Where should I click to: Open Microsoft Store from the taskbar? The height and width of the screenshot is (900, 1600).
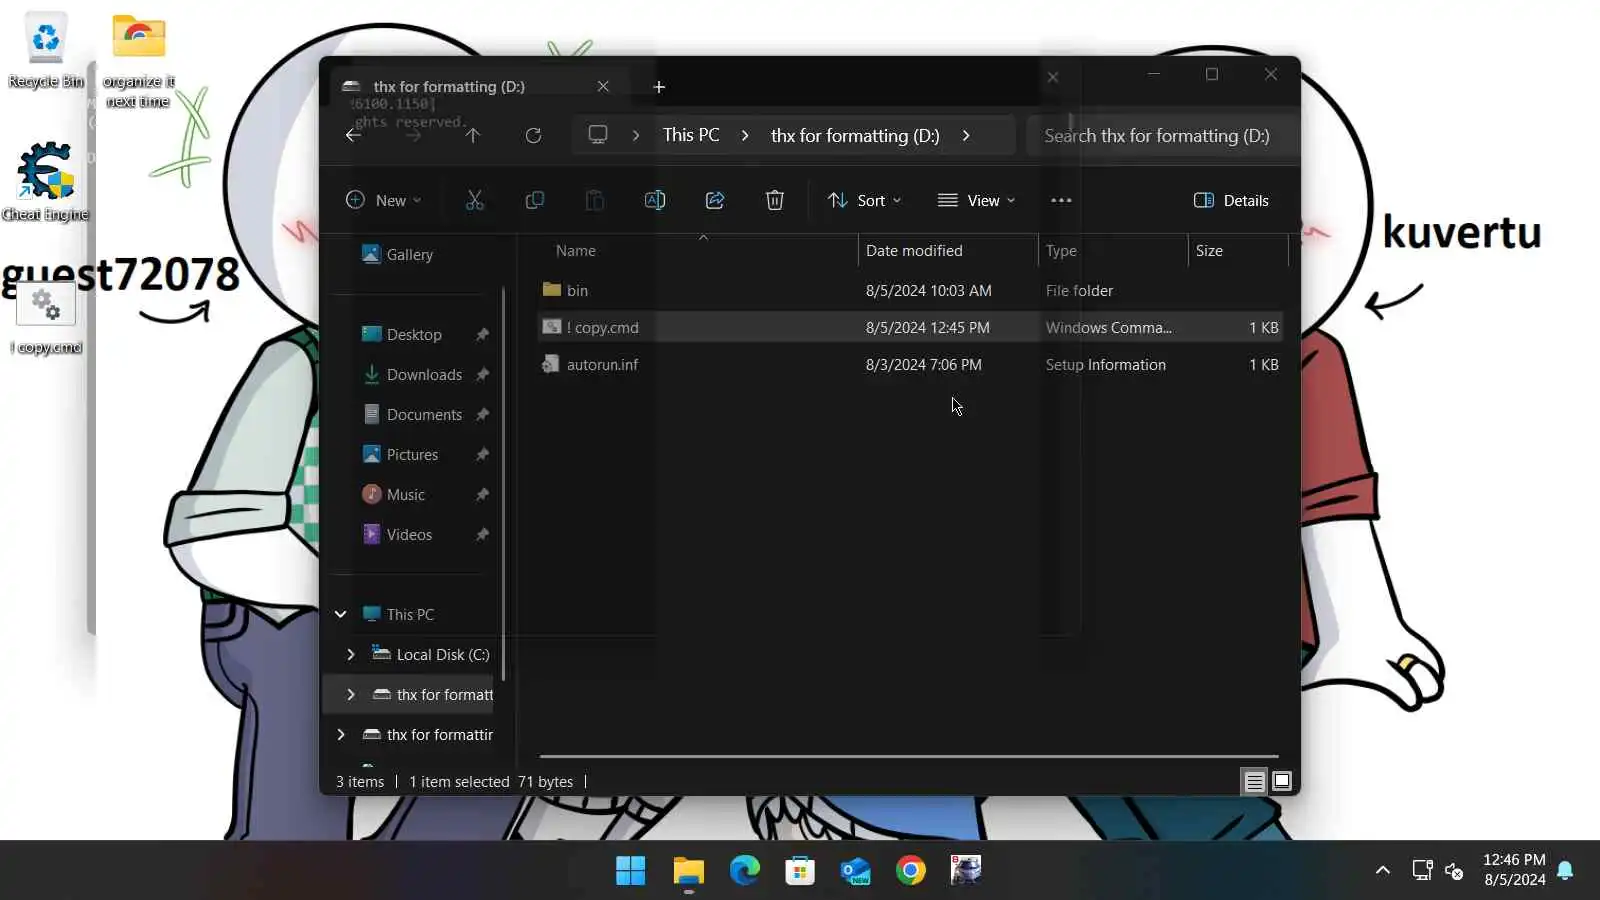800,871
